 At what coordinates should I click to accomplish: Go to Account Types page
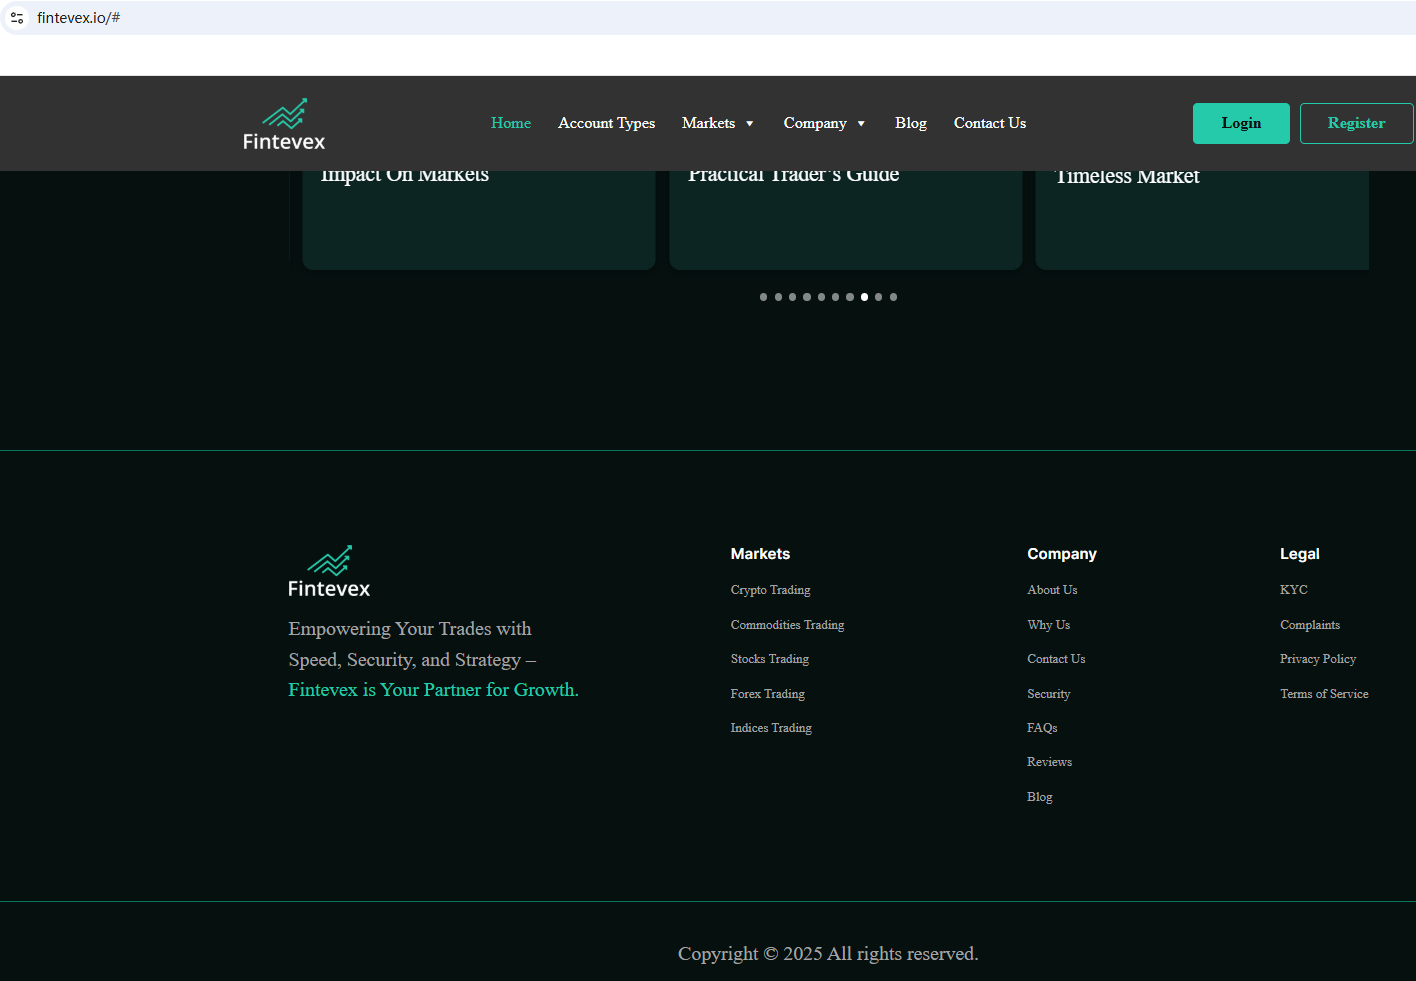(606, 123)
